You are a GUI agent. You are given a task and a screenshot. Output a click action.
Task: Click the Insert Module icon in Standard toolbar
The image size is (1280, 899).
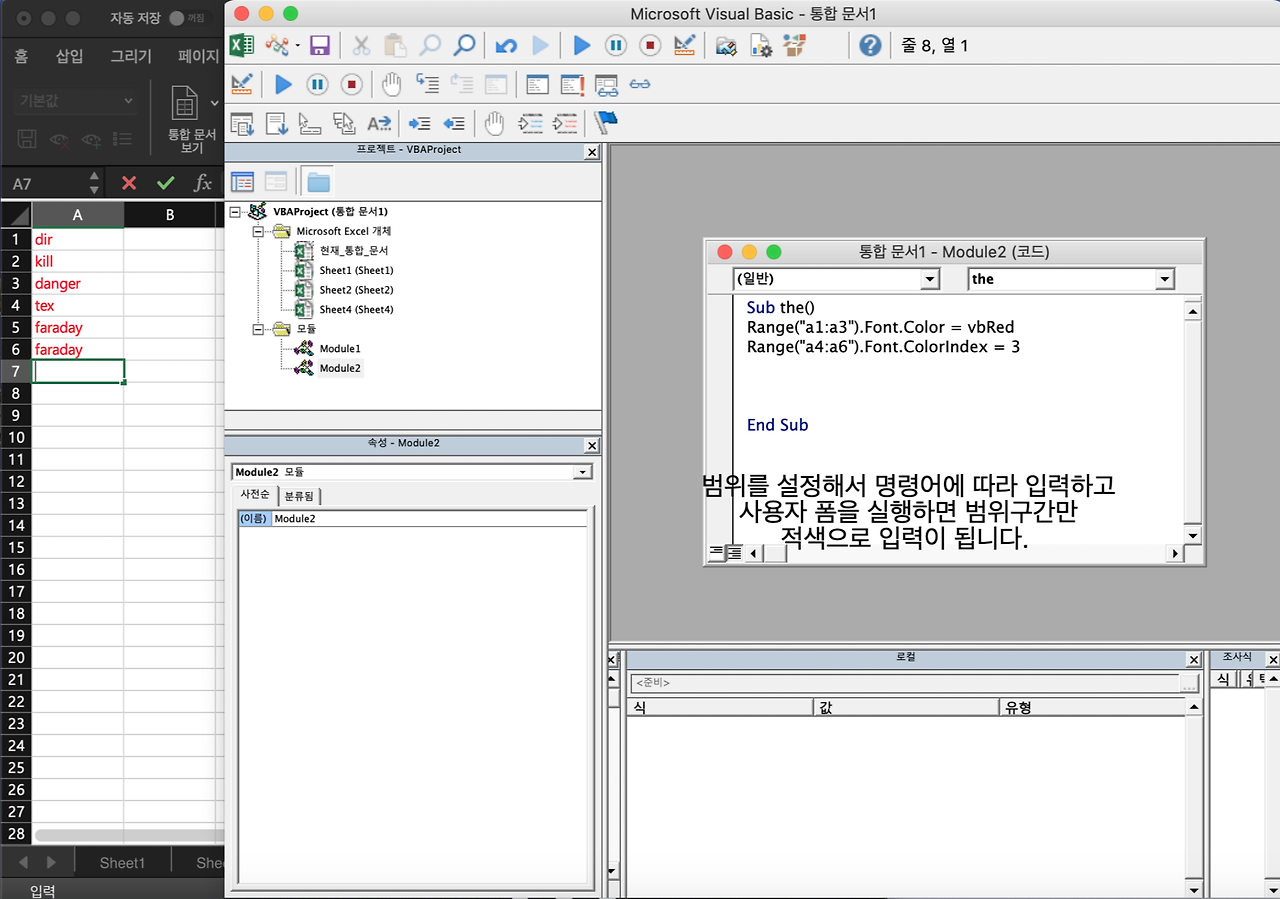tap(277, 45)
